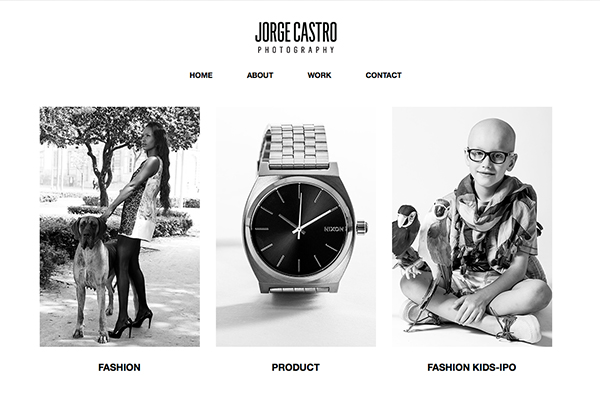The image size is (600, 400).
Task: Open the WORK menu item
Action: (319, 75)
